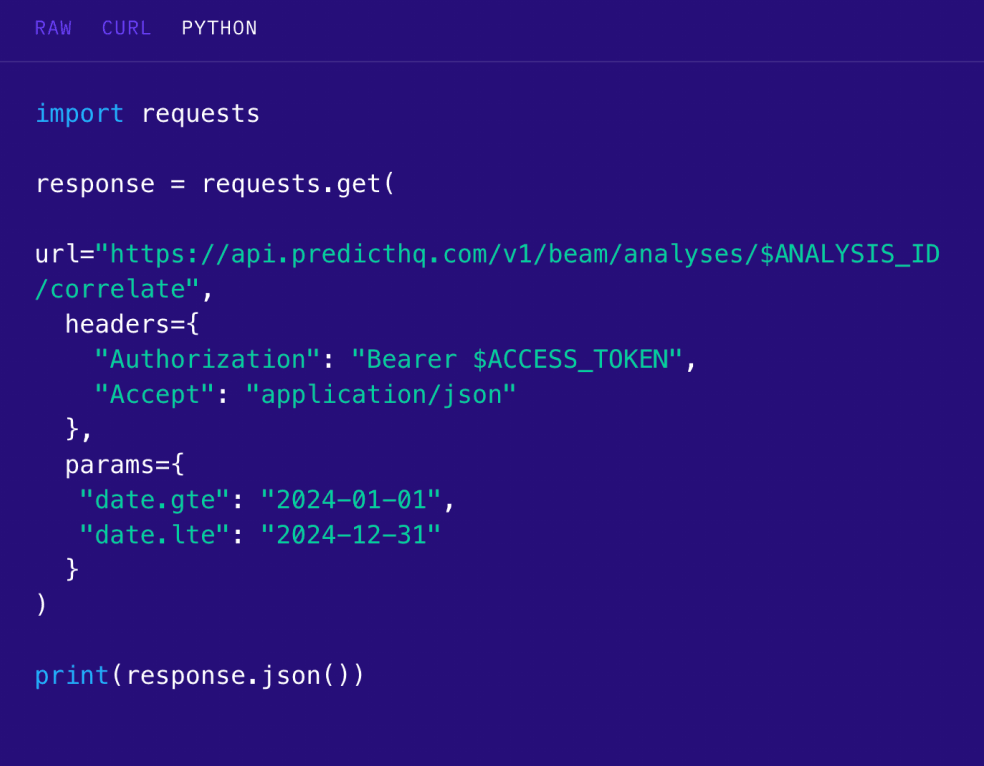Select the PYTHON tab
The width and height of the screenshot is (984, 766).
219,28
